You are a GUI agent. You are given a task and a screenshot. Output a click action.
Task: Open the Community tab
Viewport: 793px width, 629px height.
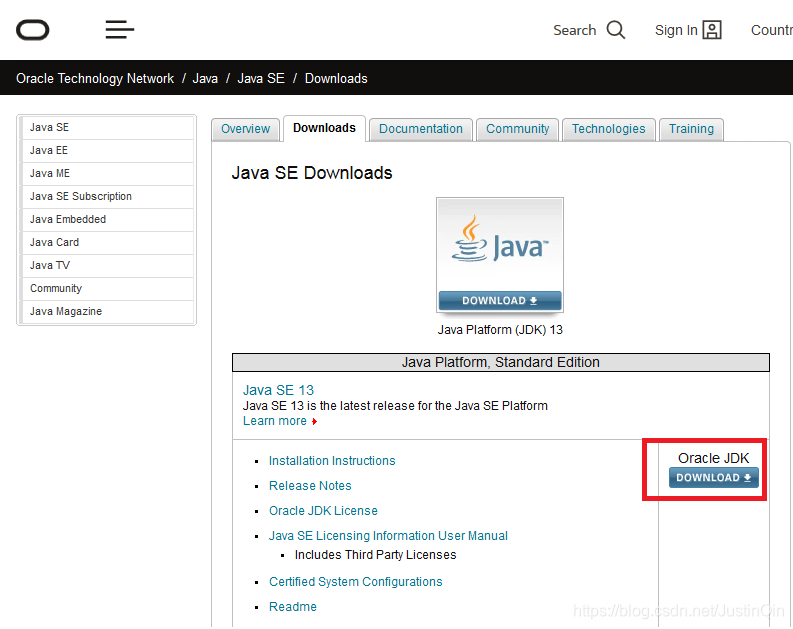click(x=517, y=129)
